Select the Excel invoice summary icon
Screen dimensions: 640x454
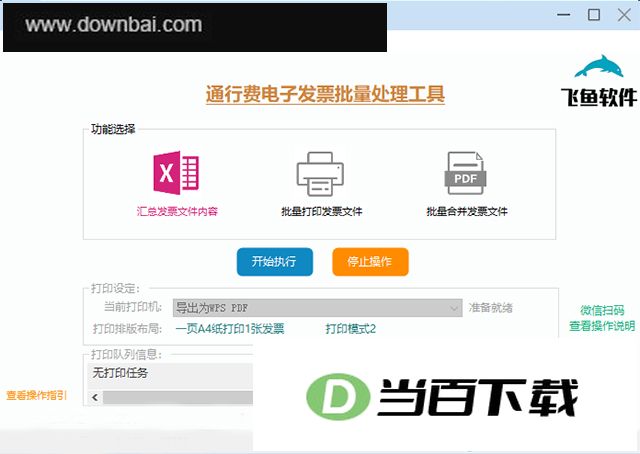[x=176, y=173]
